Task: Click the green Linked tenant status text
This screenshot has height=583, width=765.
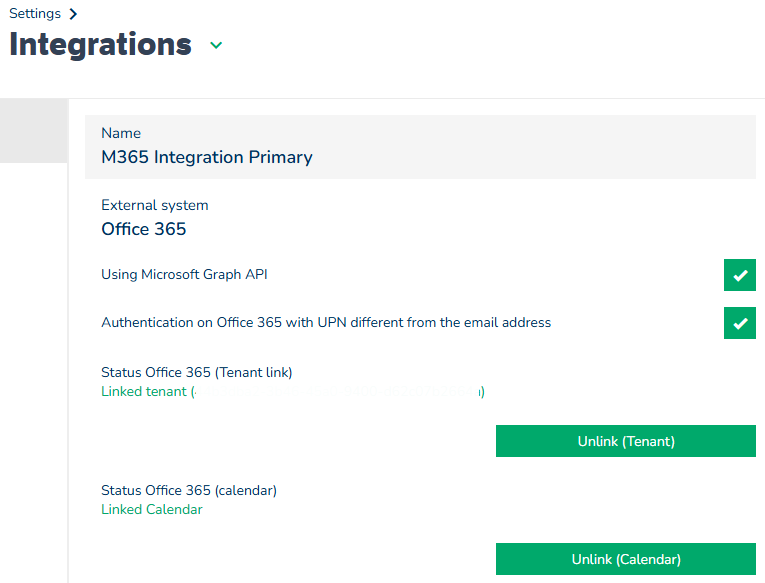Action: (144, 392)
